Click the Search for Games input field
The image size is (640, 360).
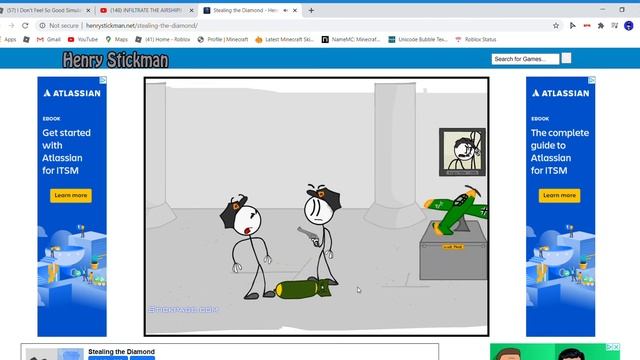(x=525, y=59)
